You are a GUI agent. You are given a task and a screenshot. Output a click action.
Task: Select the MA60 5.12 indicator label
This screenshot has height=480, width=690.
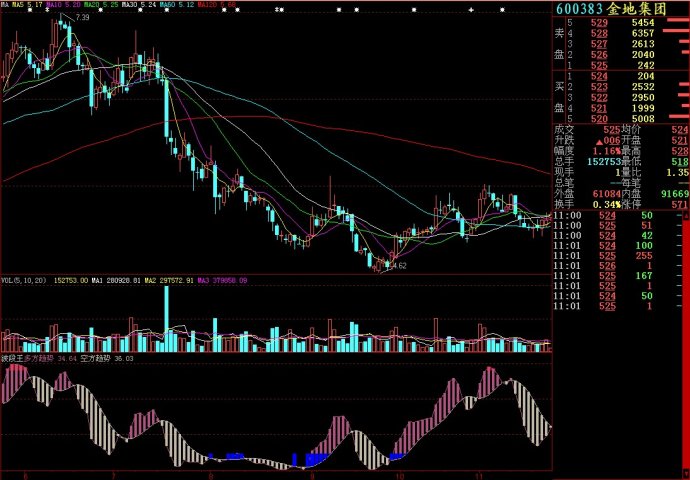177,5
